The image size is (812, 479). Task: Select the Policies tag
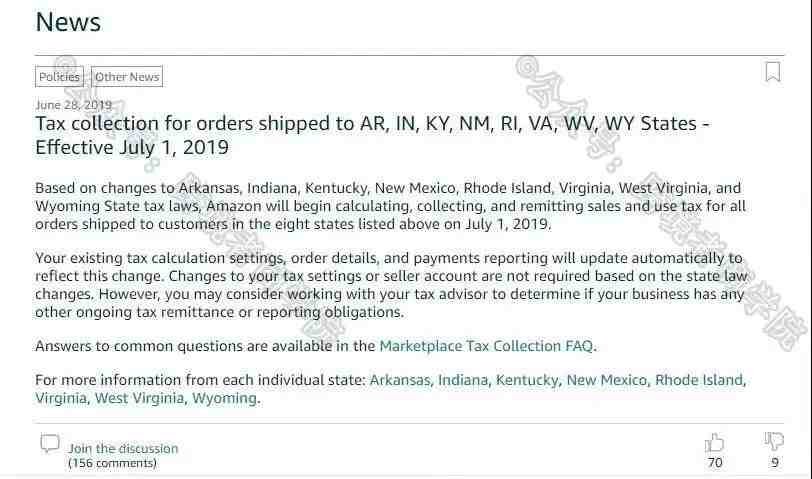click(x=60, y=77)
